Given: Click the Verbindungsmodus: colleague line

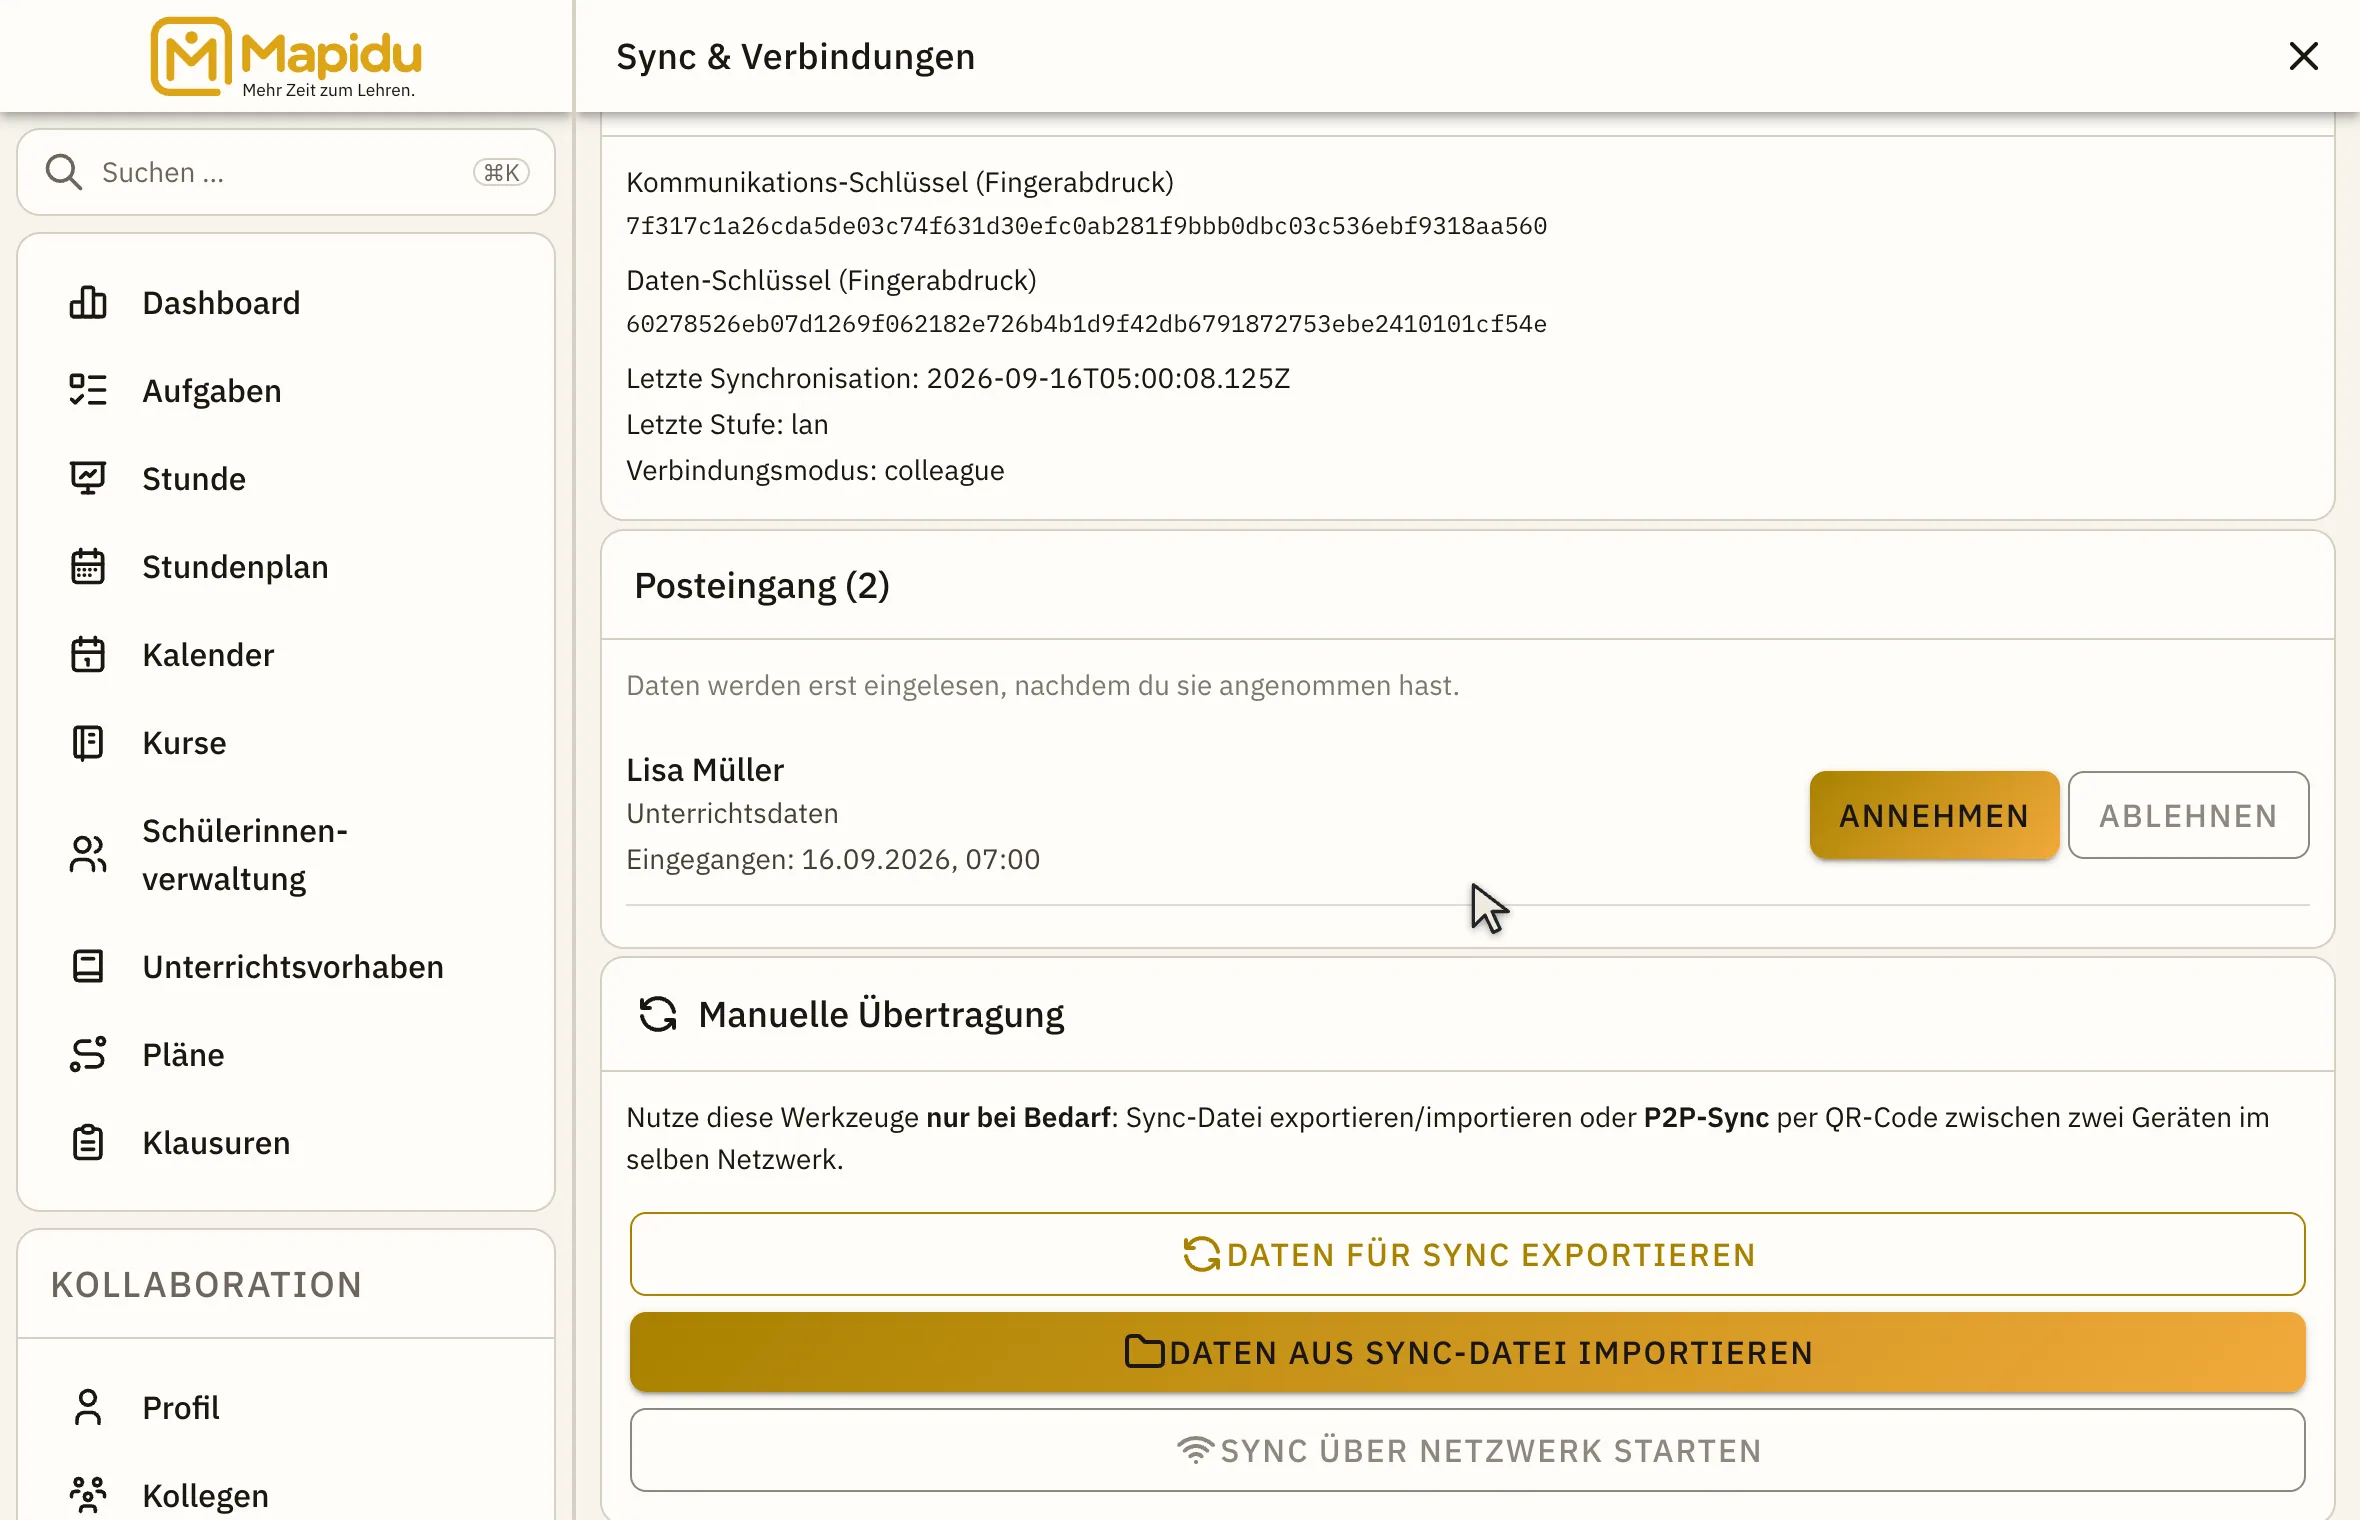Looking at the screenshot, I should pyautogui.click(x=815, y=470).
